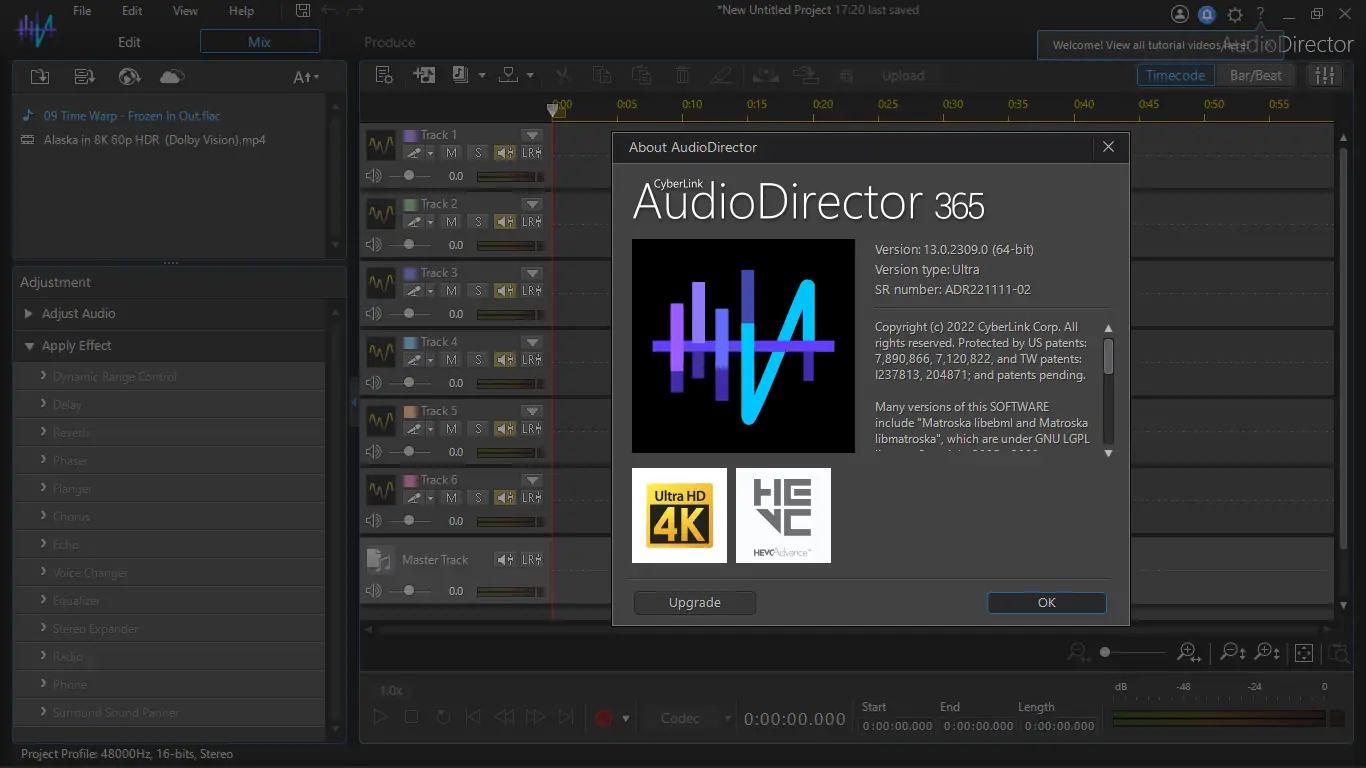
Task: Click the fit-to-window zoom icon
Action: coord(1304,653)
